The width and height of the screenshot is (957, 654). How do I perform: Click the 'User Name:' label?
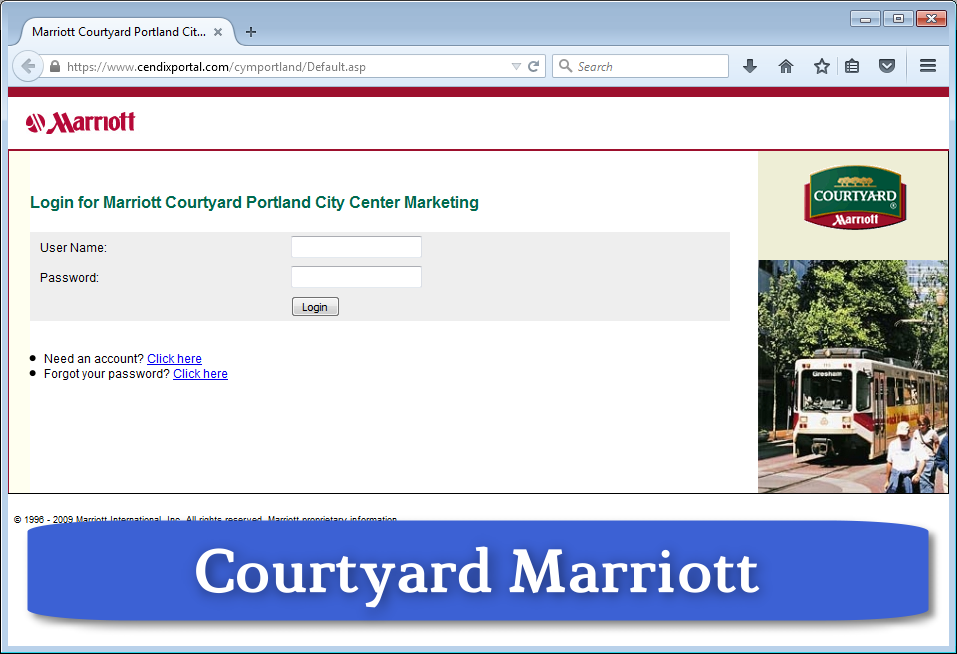73,248
